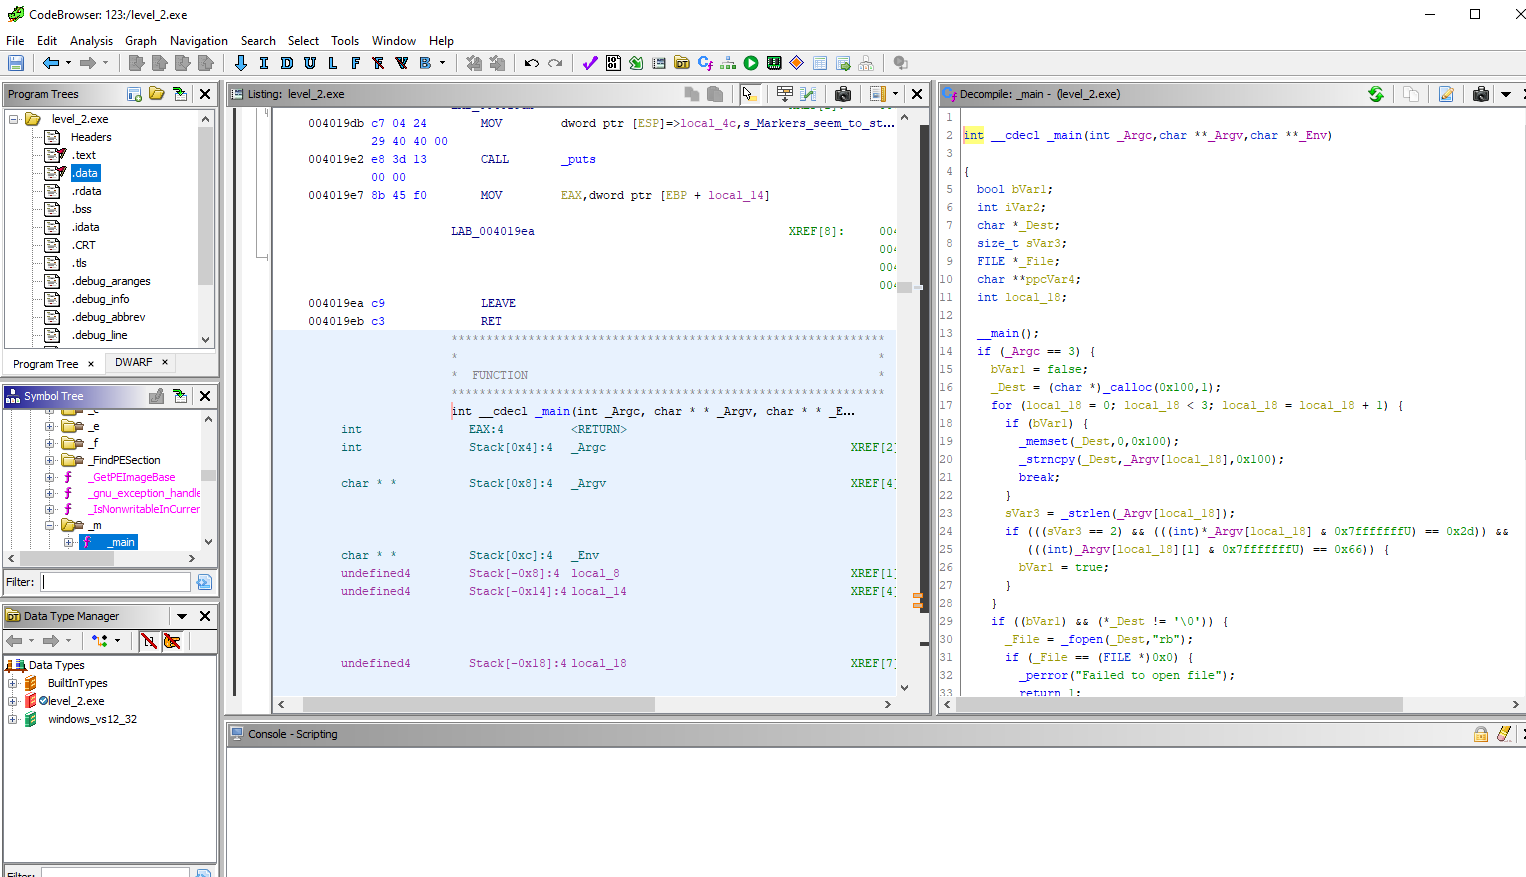Screen dimensions: 1526x877
Task: Open Program Trees folder icon
Action: 157,94
